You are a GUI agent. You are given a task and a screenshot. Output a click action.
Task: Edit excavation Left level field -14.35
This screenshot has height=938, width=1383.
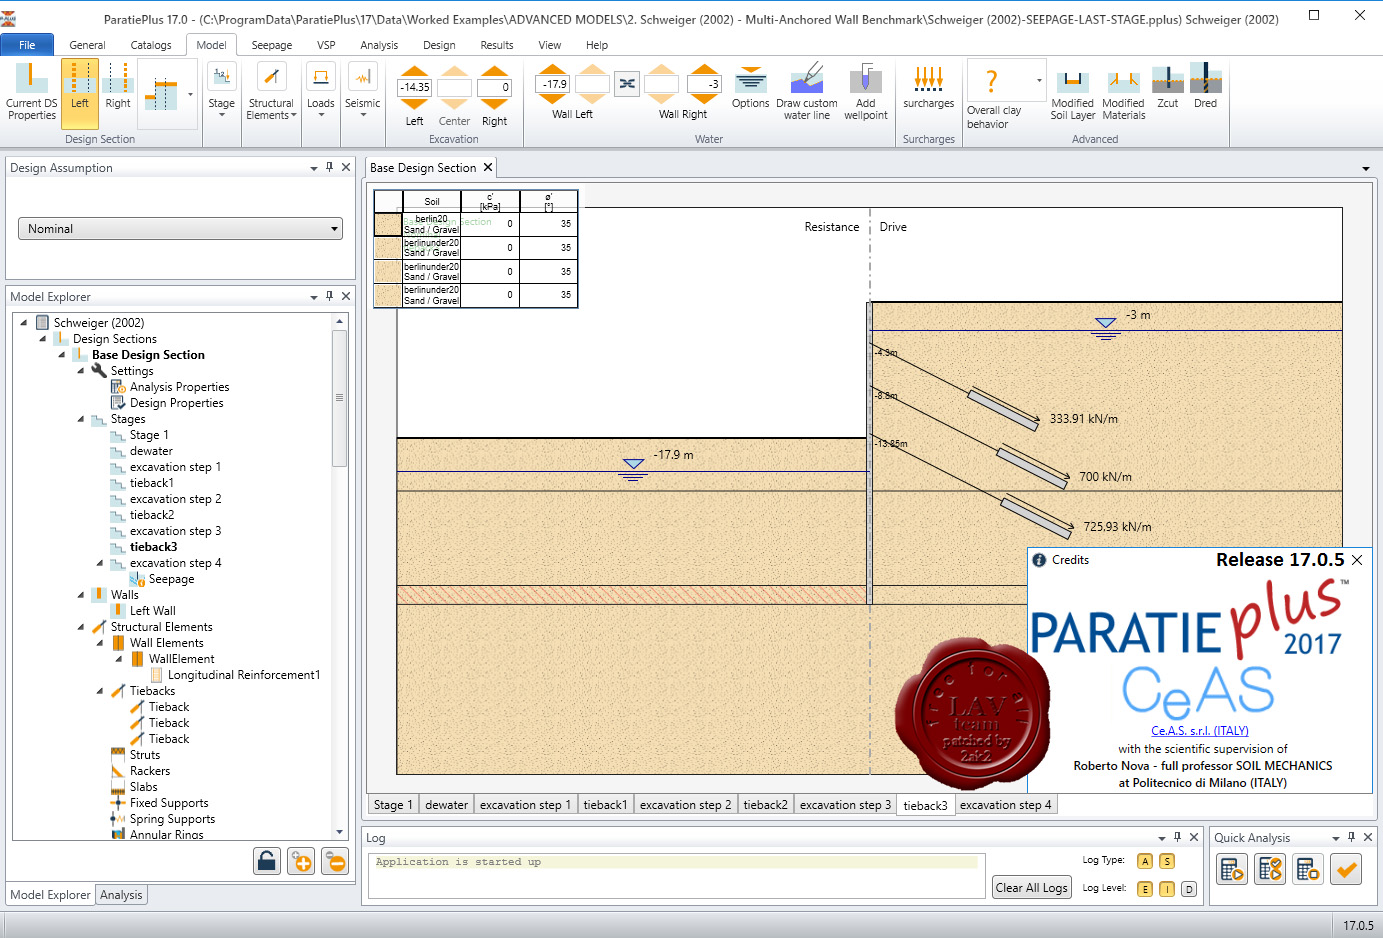coord(414,87)
